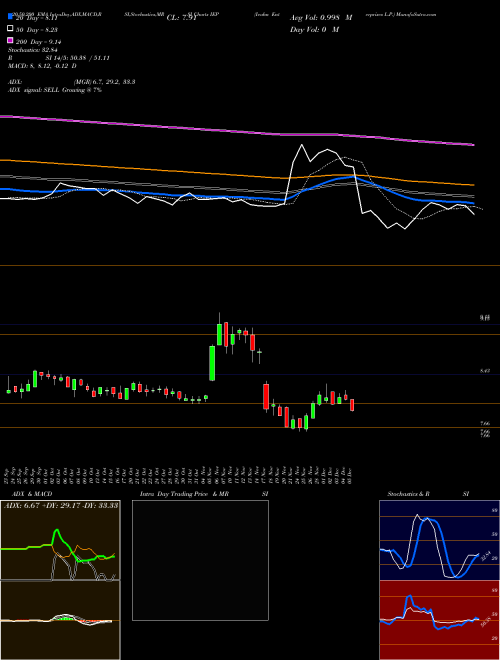Click the 7.66 price axis label

point(485,423)
